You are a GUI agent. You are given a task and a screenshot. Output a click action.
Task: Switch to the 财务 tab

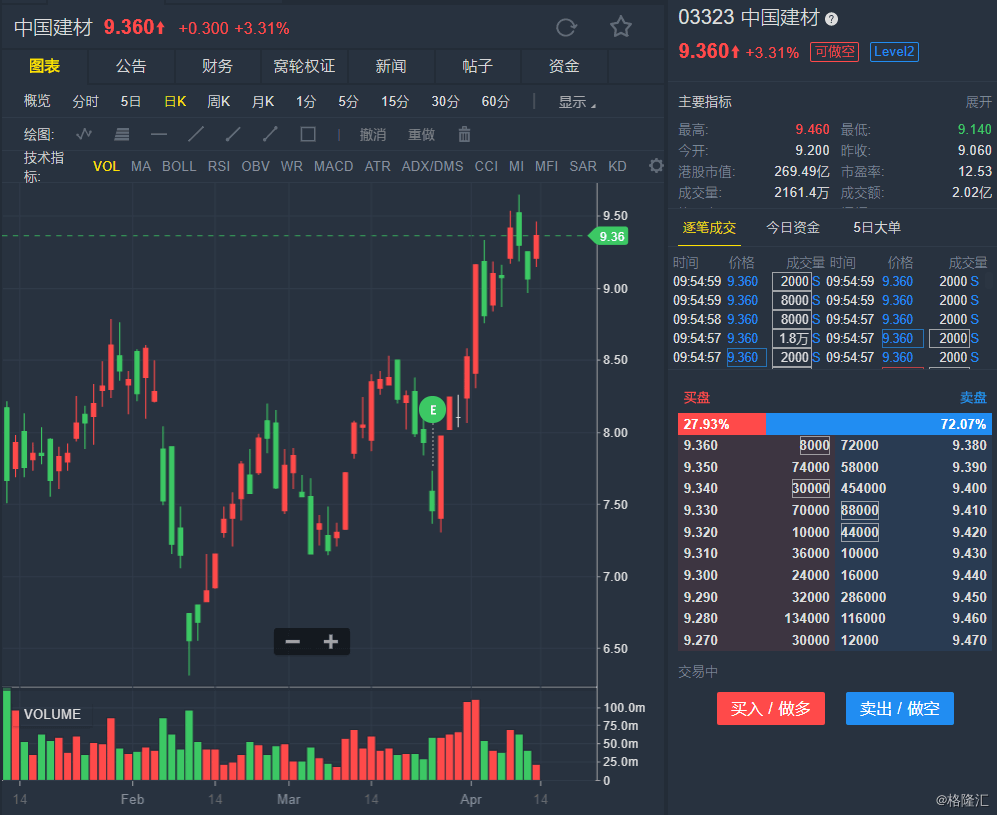pos(217,66)
